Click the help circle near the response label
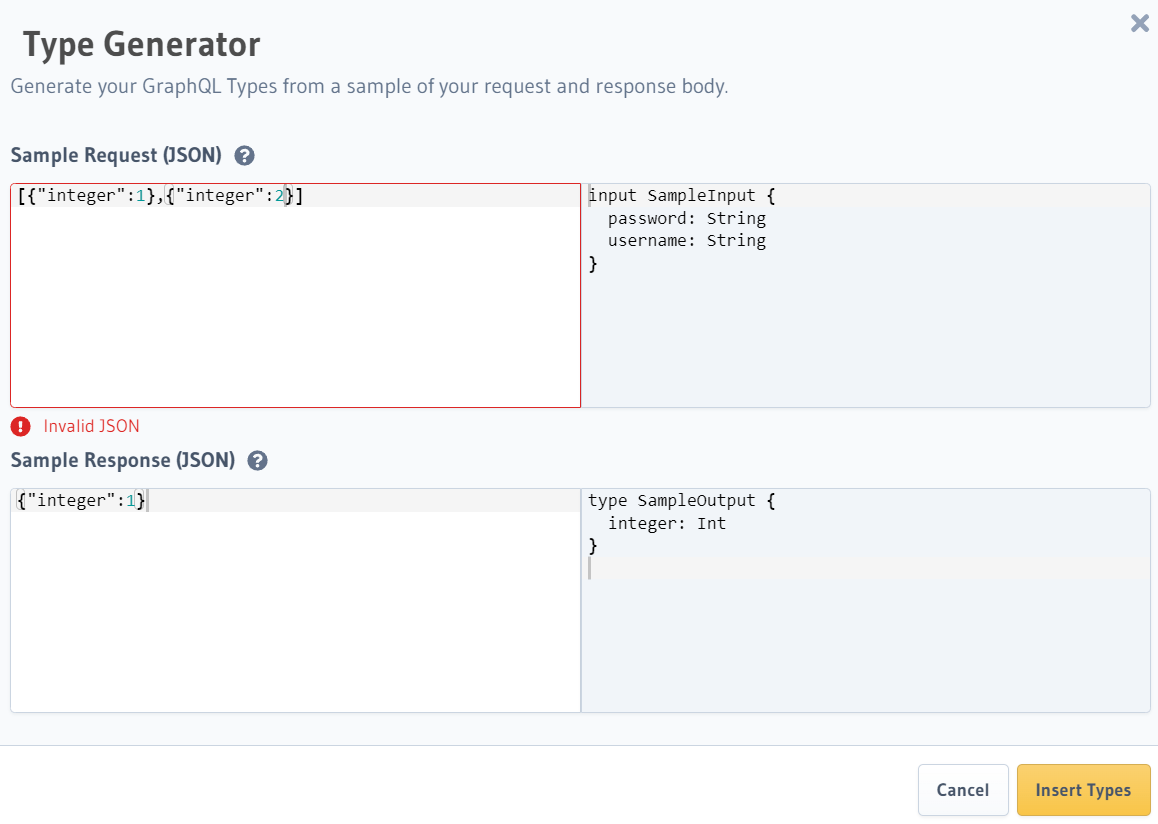The image size is (1158, 824). point(257,460)
